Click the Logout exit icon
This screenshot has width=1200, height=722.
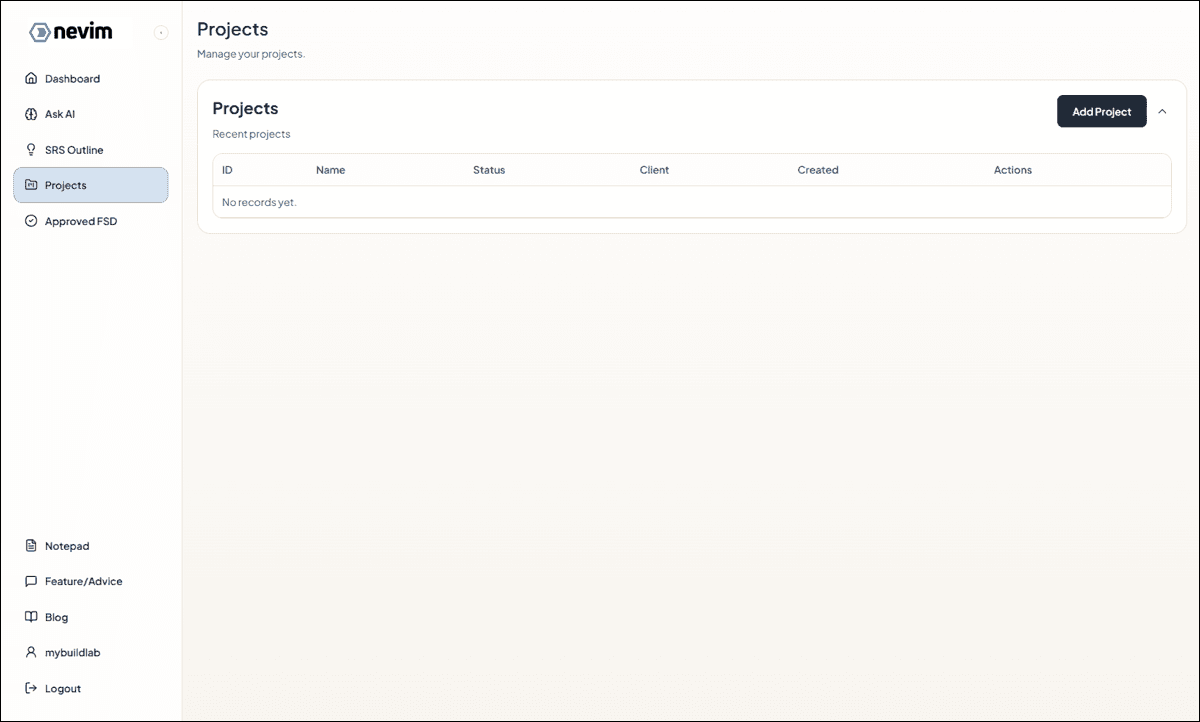[30, 688]
